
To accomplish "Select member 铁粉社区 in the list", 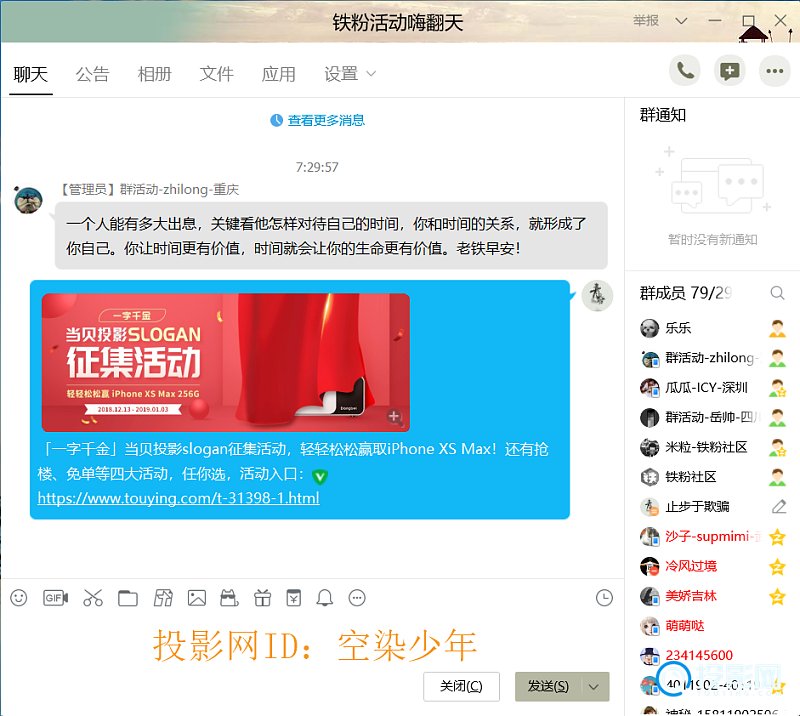I will [x=712, y=477].
